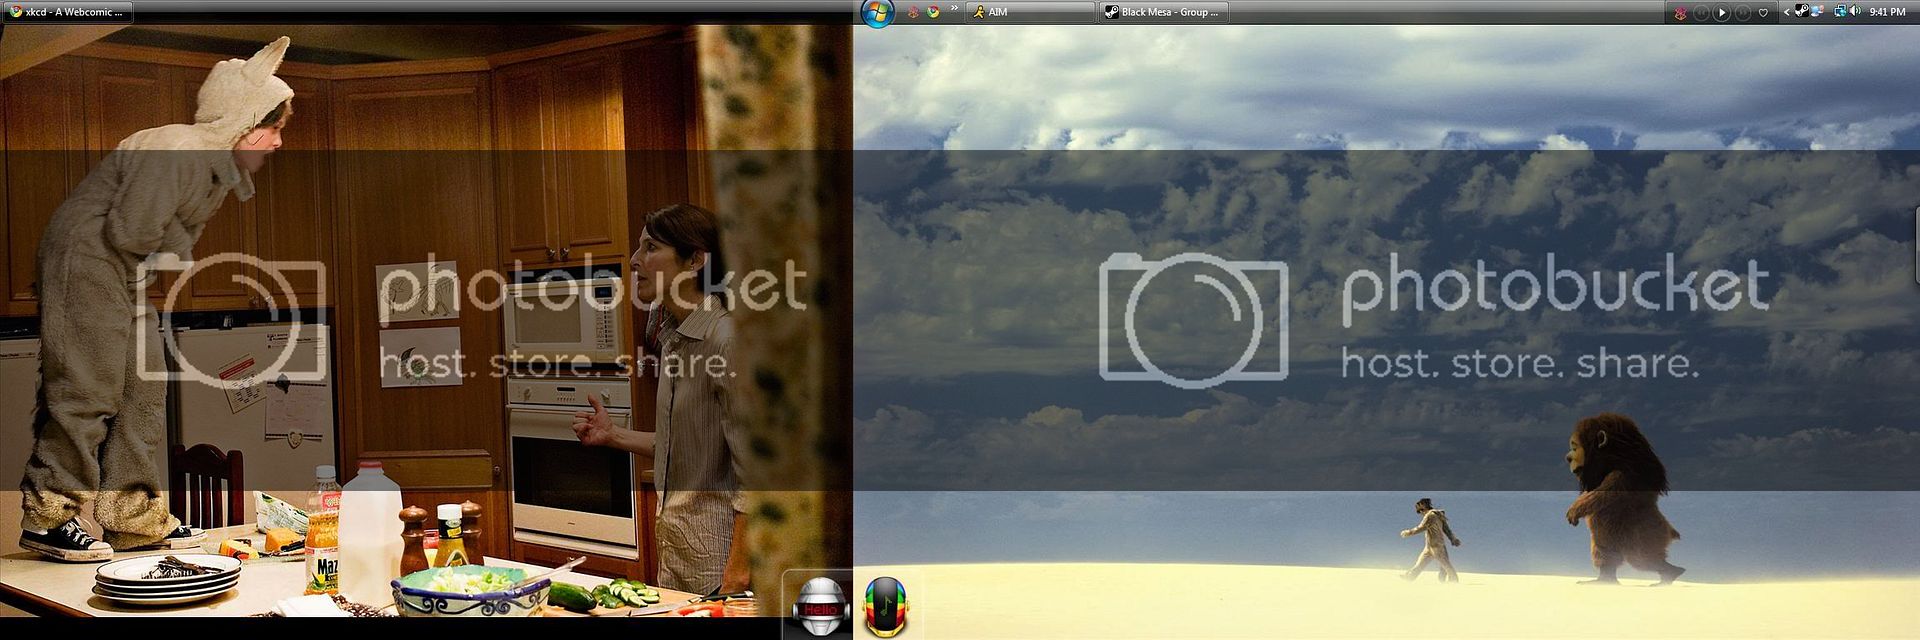Image resolution: width=1920 pixels, height=640 pixels.
Task: Open the pink media toolbar icon
Action: pyautogui.click(x=1680, y=13)
